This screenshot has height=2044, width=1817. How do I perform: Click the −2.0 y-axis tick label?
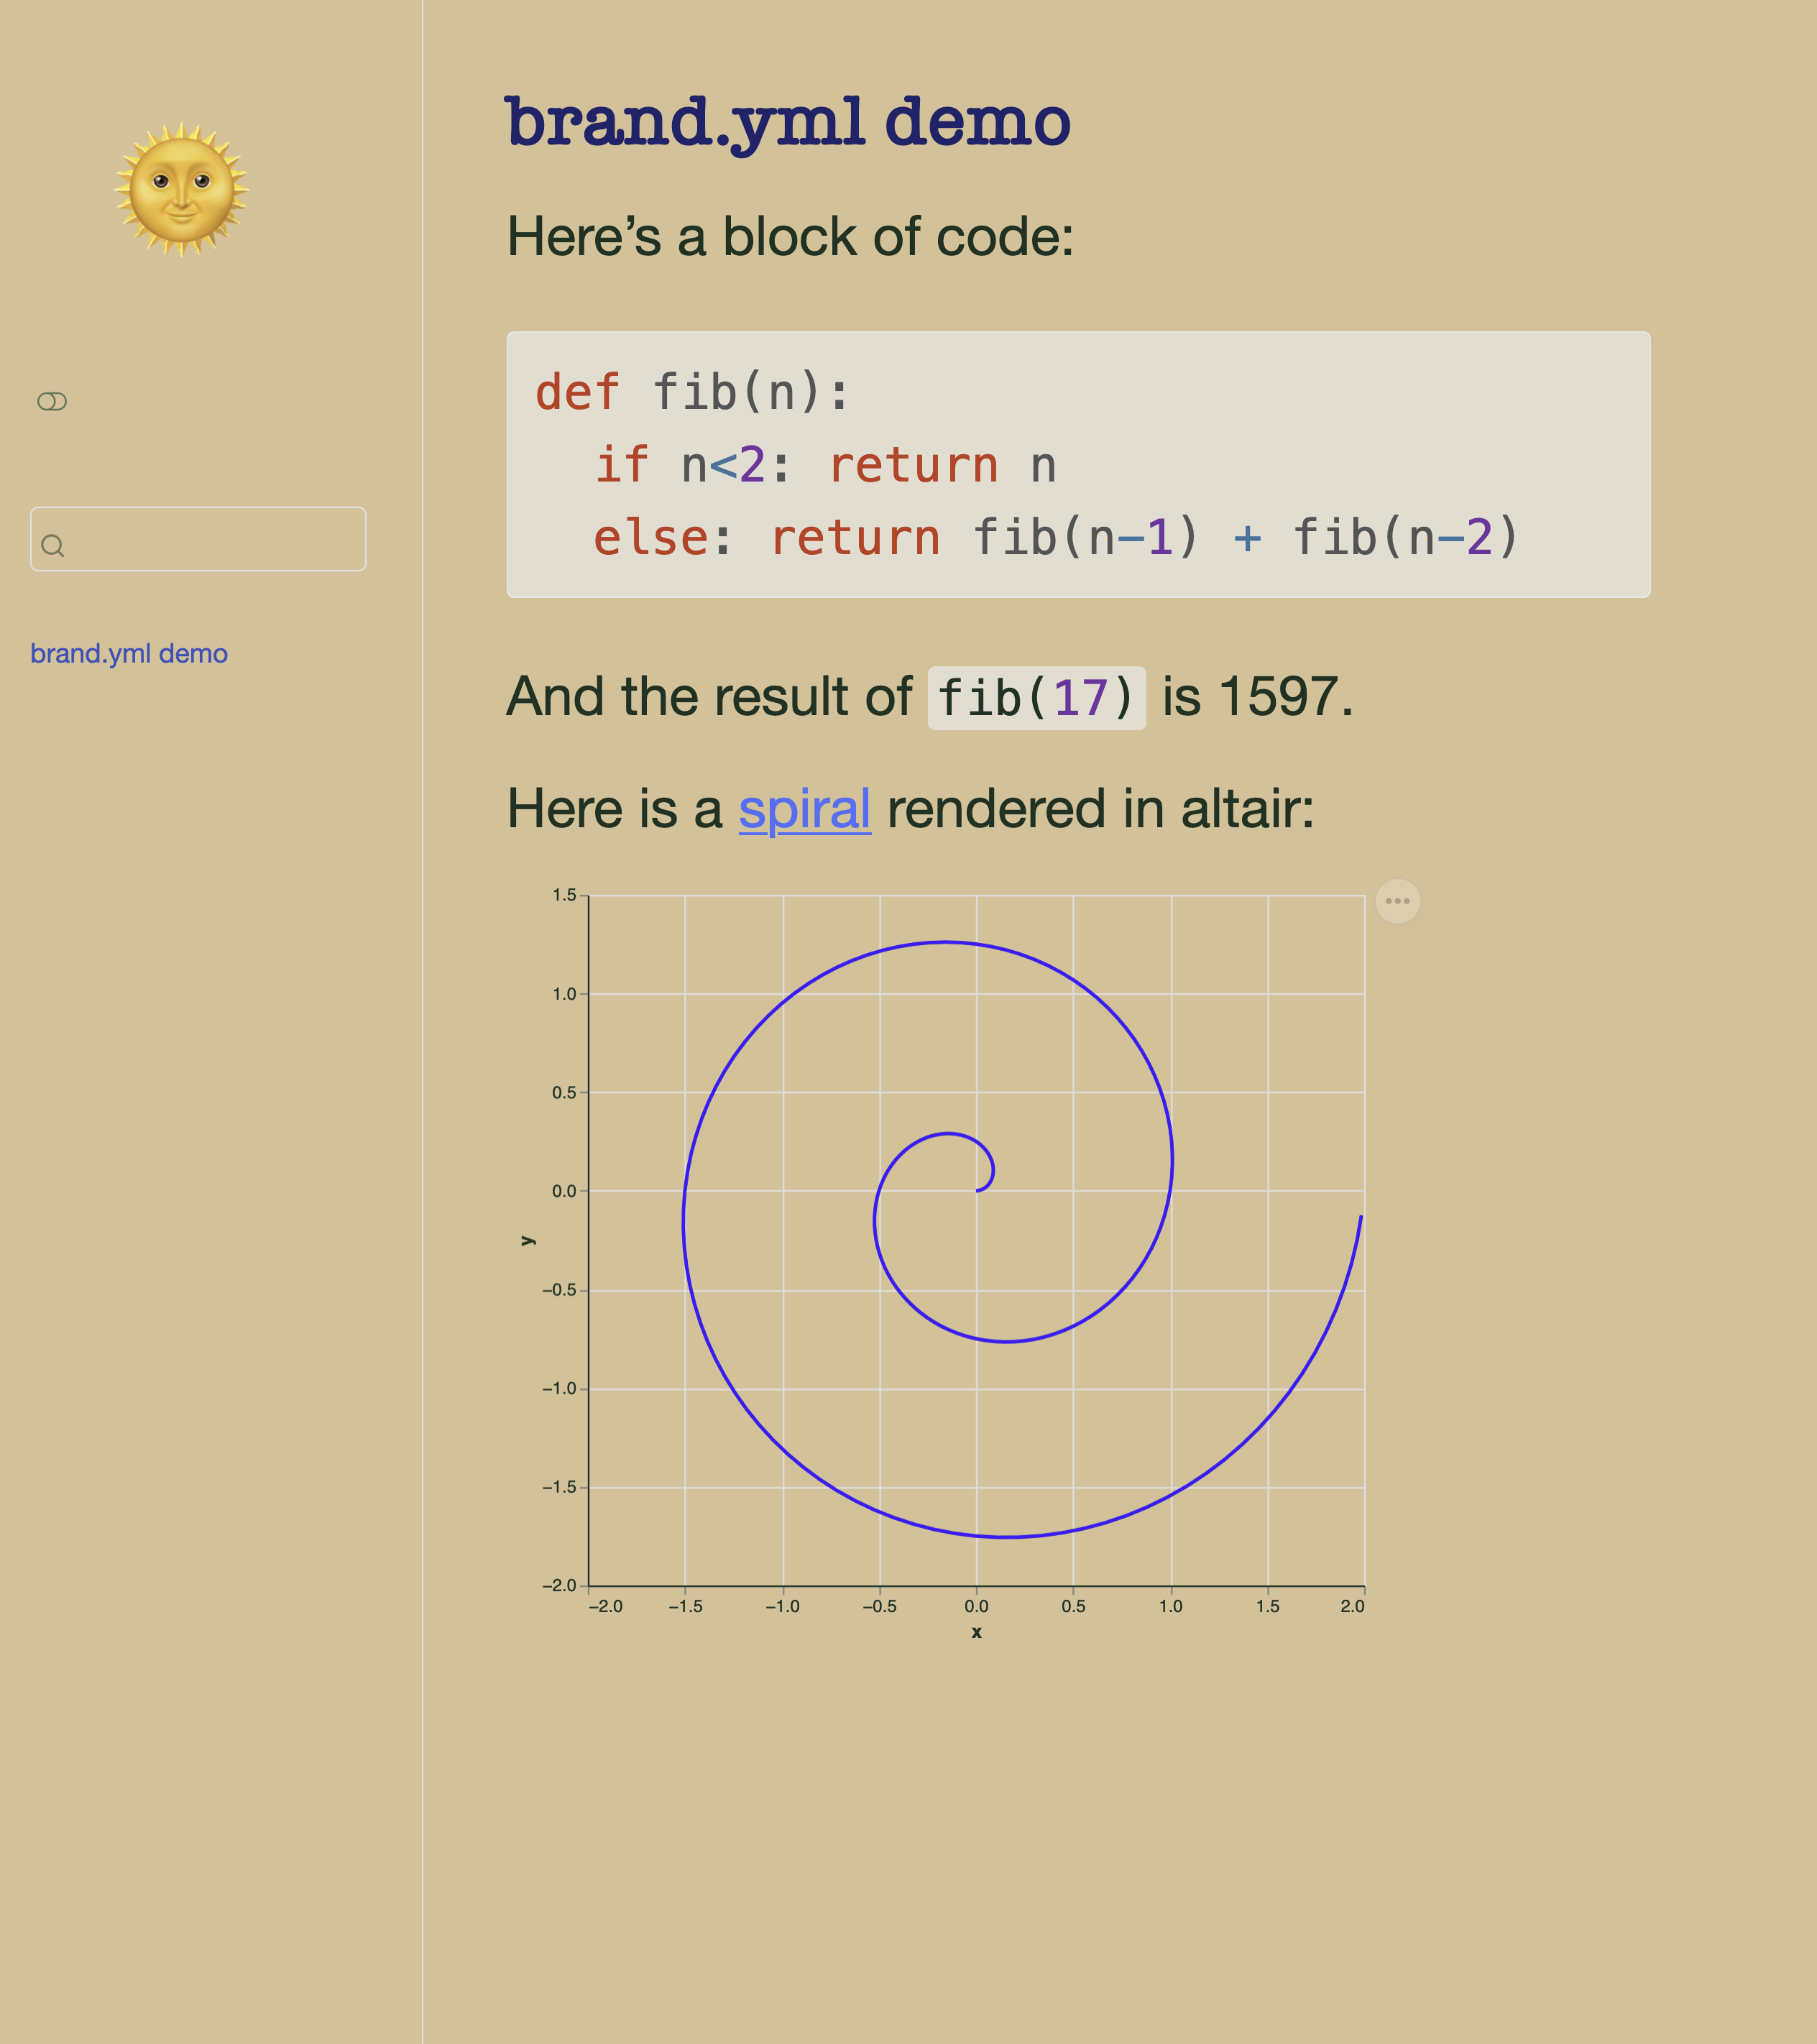coord(559,1585)
